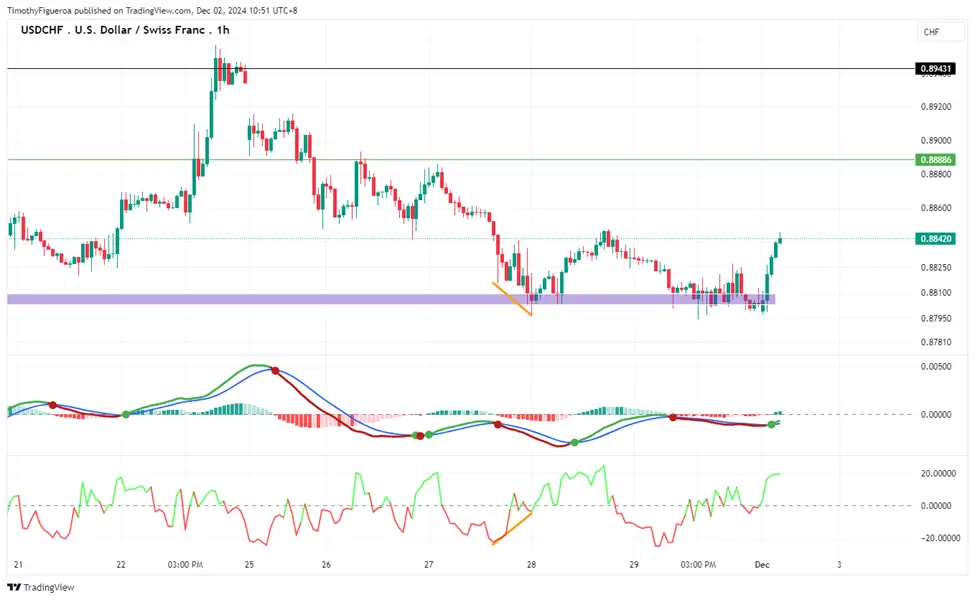This screenshot has height=600, width=975.
Task: Click the date label 28 on the time axis
Action: tap(531, 565)
